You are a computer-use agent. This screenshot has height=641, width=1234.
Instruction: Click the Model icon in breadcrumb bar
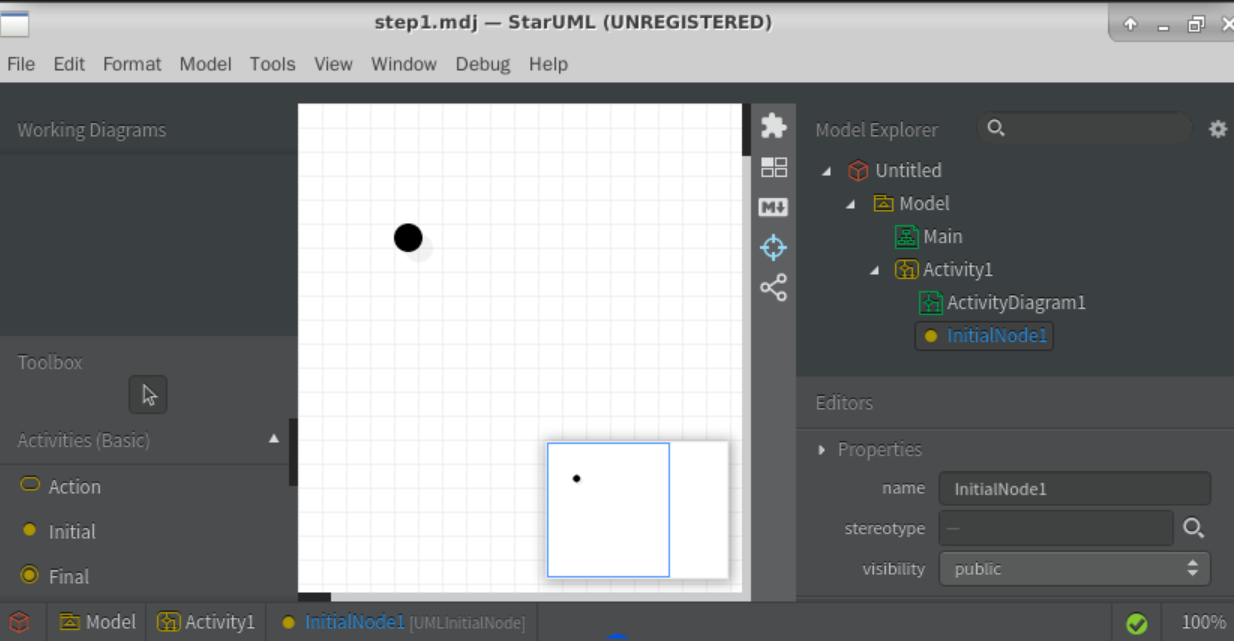coord(70,622)
